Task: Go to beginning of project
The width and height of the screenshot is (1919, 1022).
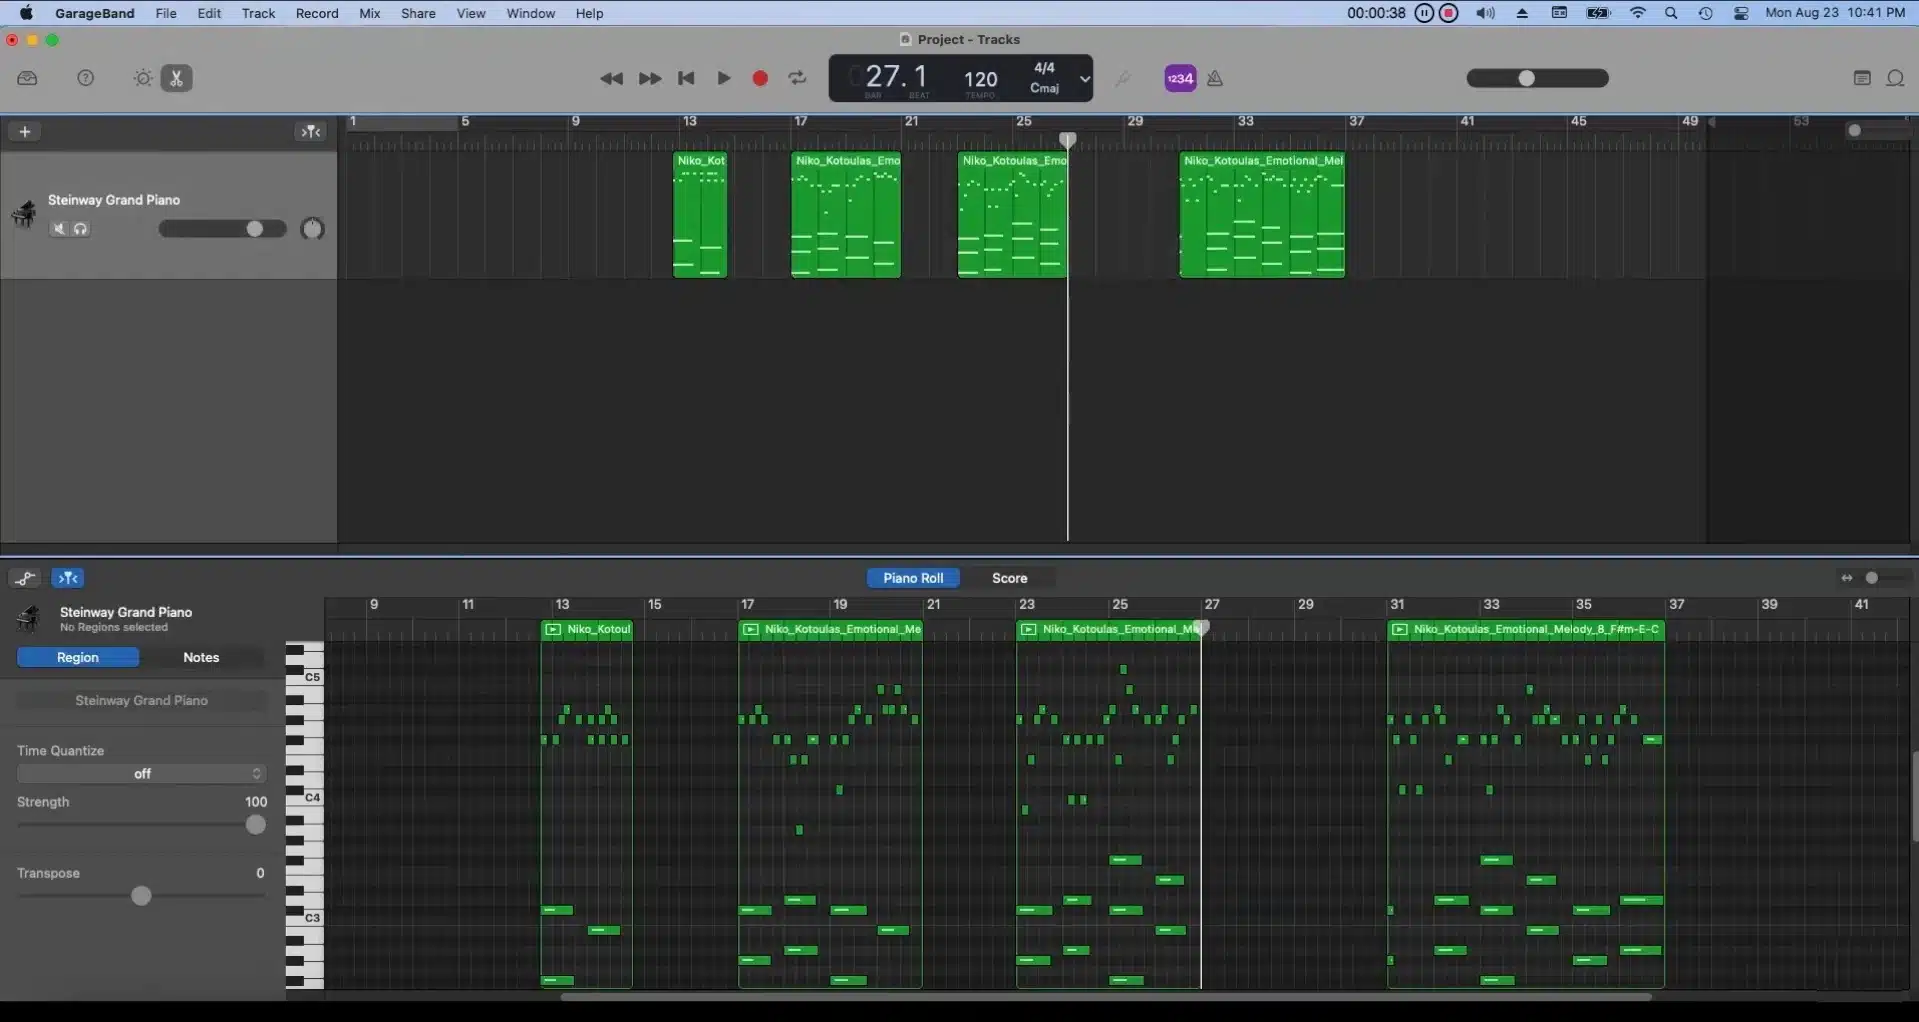Action: (x=686, y=79)
